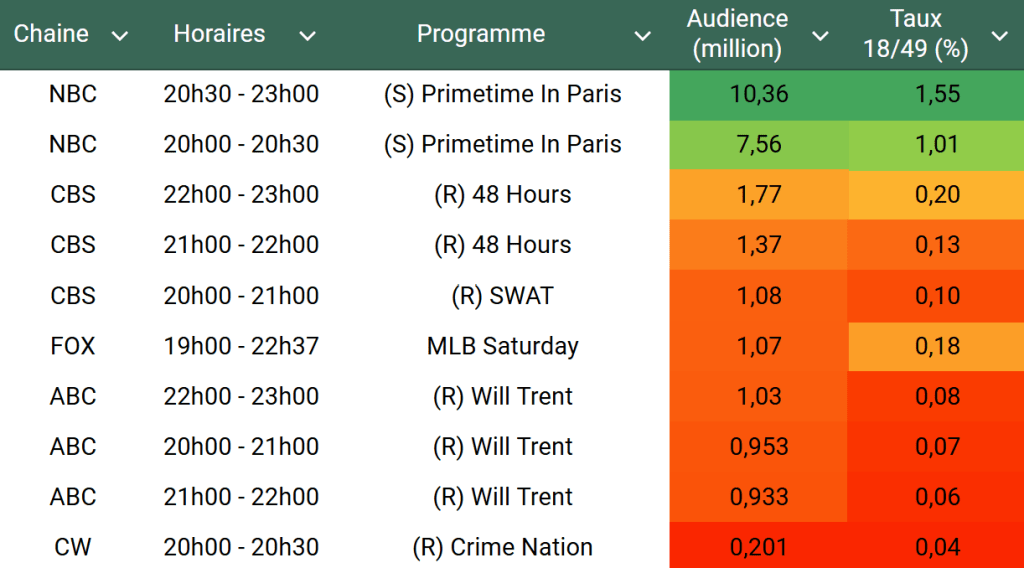Select the 19h00 - 22h37 time slot

(x=241, y=347)
